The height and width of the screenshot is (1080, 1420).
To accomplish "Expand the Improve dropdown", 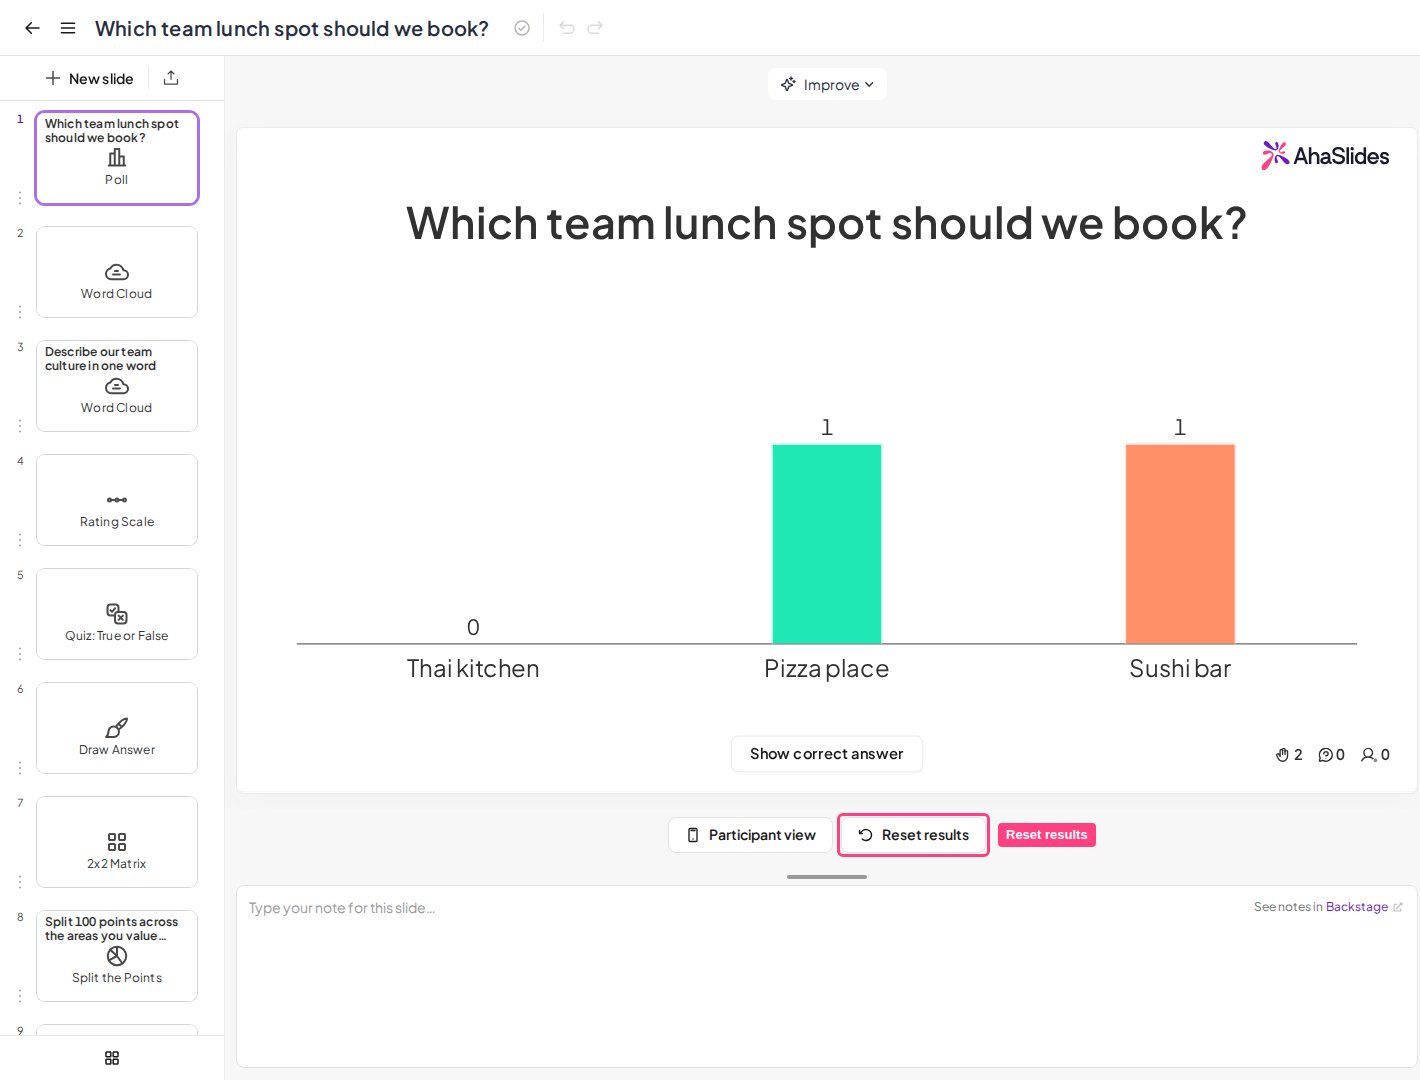I will 827,84.
